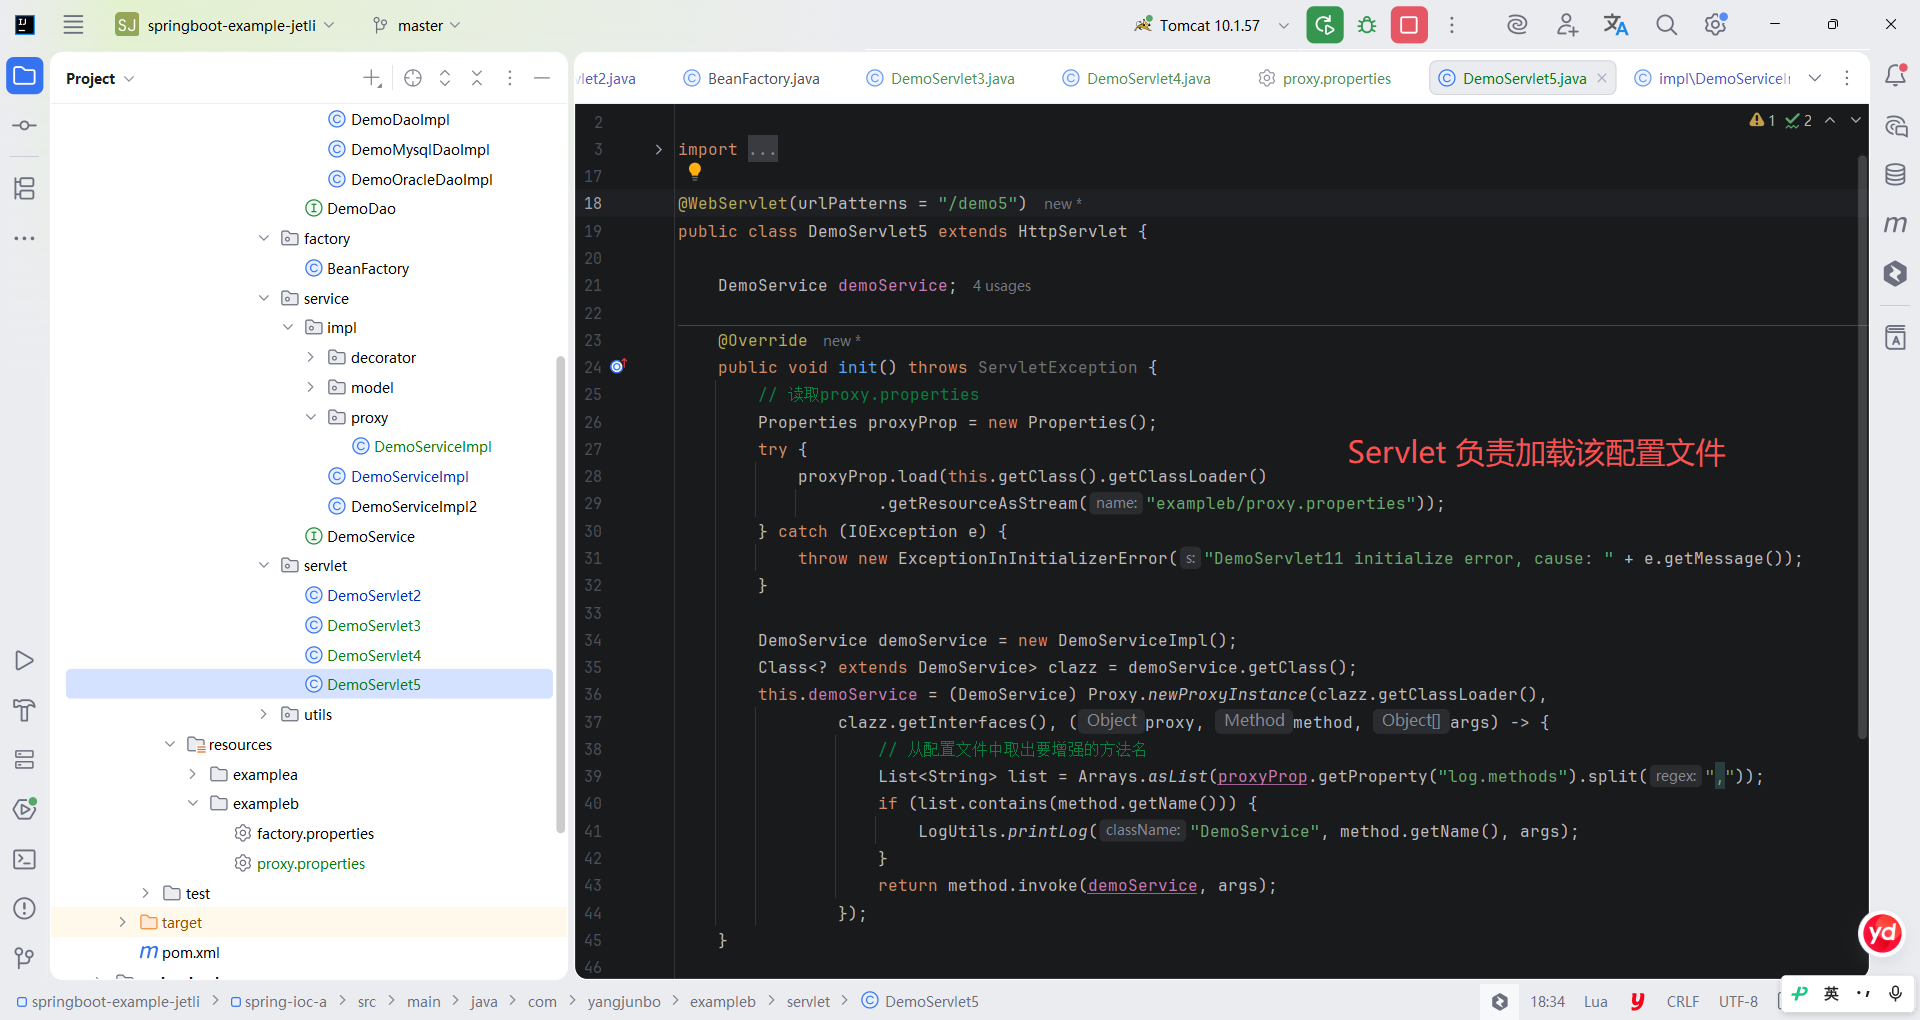Click the exampleb breadcrumb in the path bar
Image resolution: width=1920 pixels, height=1020 pixels.
722,1001
